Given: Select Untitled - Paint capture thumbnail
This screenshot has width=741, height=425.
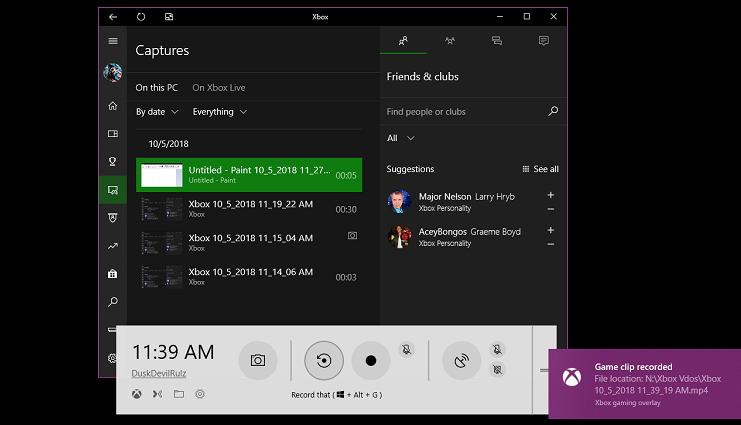Looking at the screenshot, I should [162, 175].
